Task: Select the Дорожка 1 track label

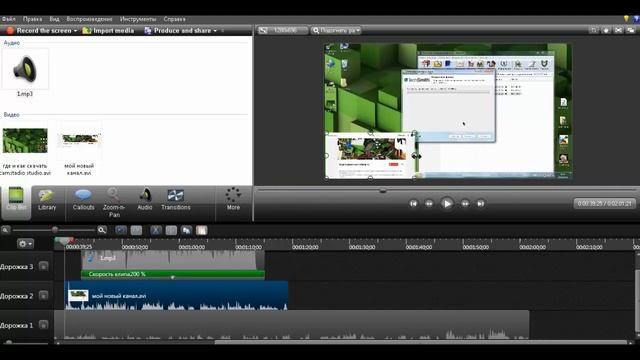Action: click(17, 325)
